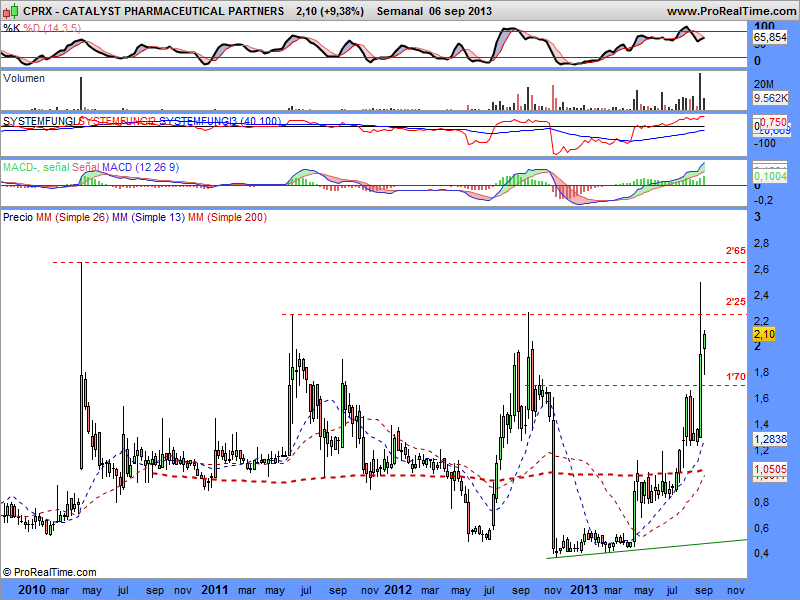800x600 pixels.
Task: Select the 'SYSTEMFUNGI3 (40 100)' indicator label
Action: tap(220, 121)
